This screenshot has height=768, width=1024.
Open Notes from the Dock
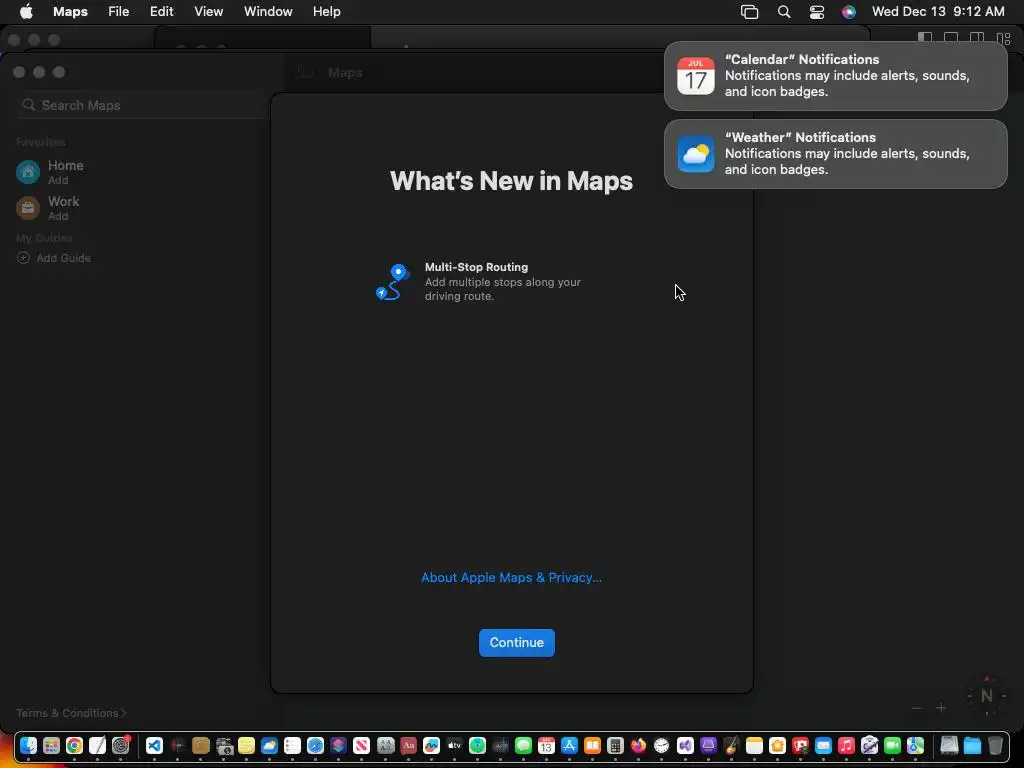click(754, 745)
